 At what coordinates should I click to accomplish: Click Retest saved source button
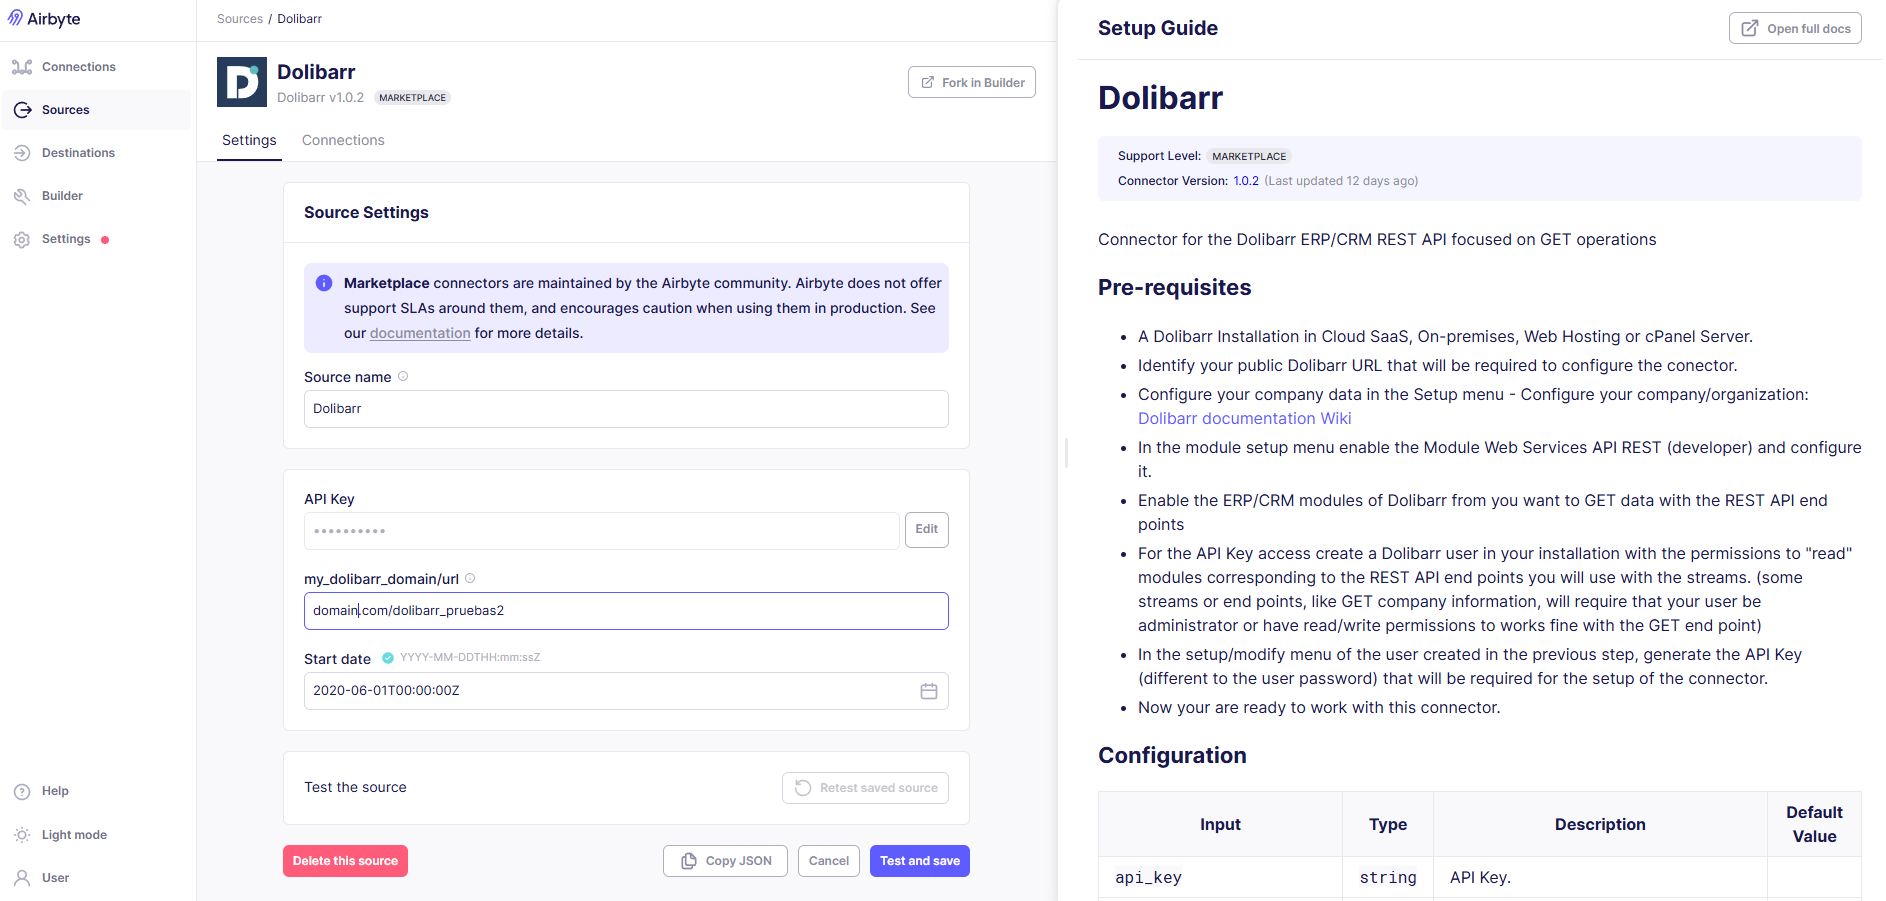point(865,788)
